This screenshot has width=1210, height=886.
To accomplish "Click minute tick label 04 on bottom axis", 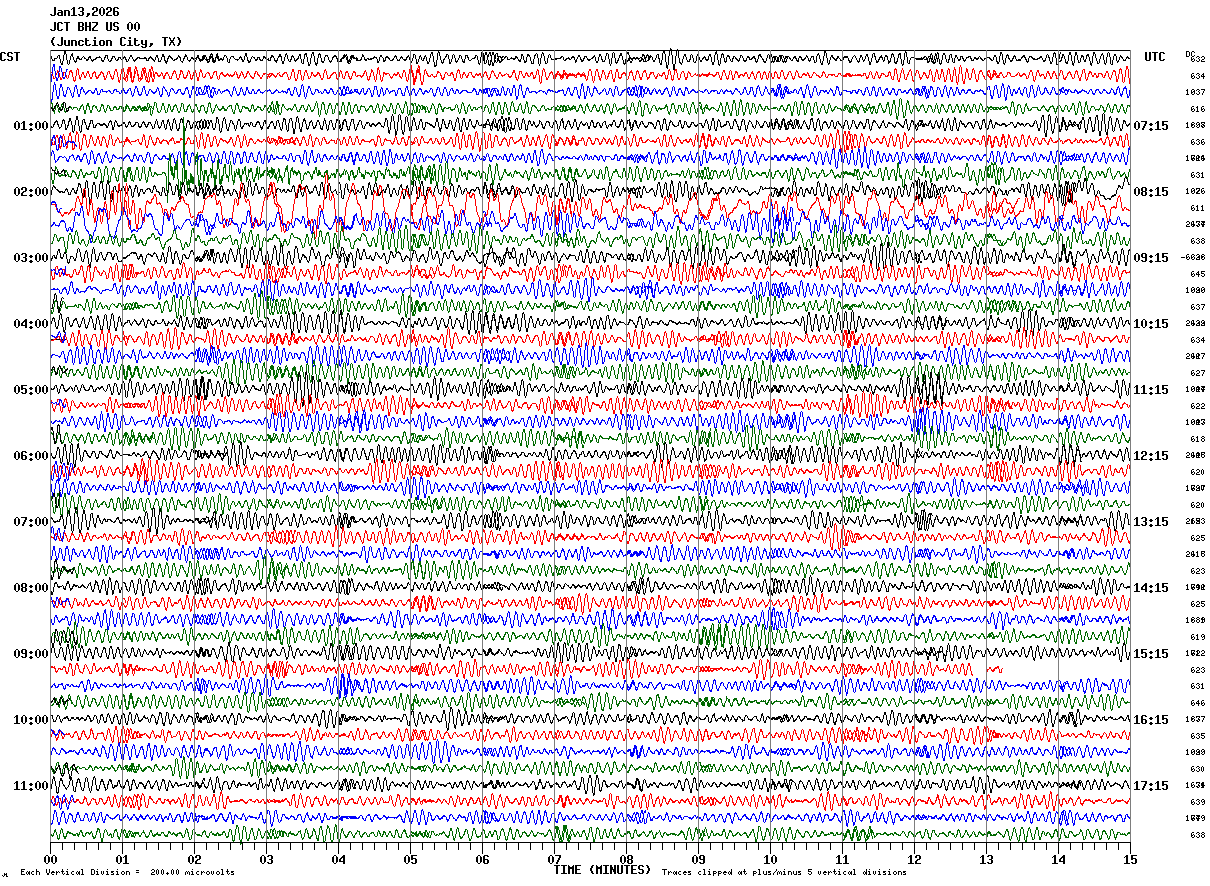I will click(338, 859).
